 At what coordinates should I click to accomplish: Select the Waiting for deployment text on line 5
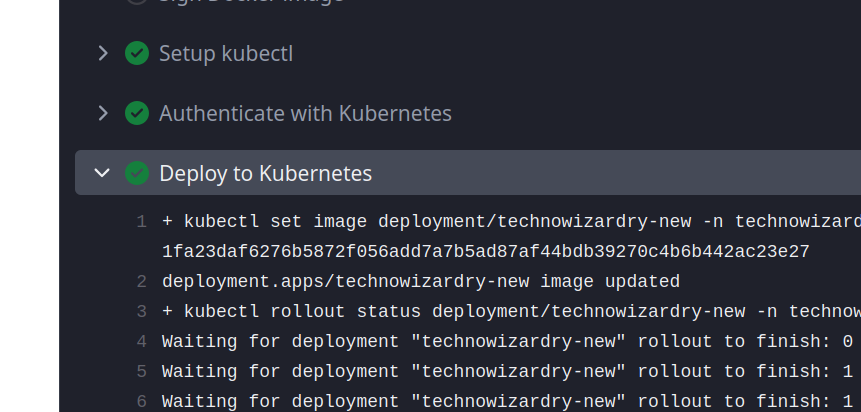507,371
